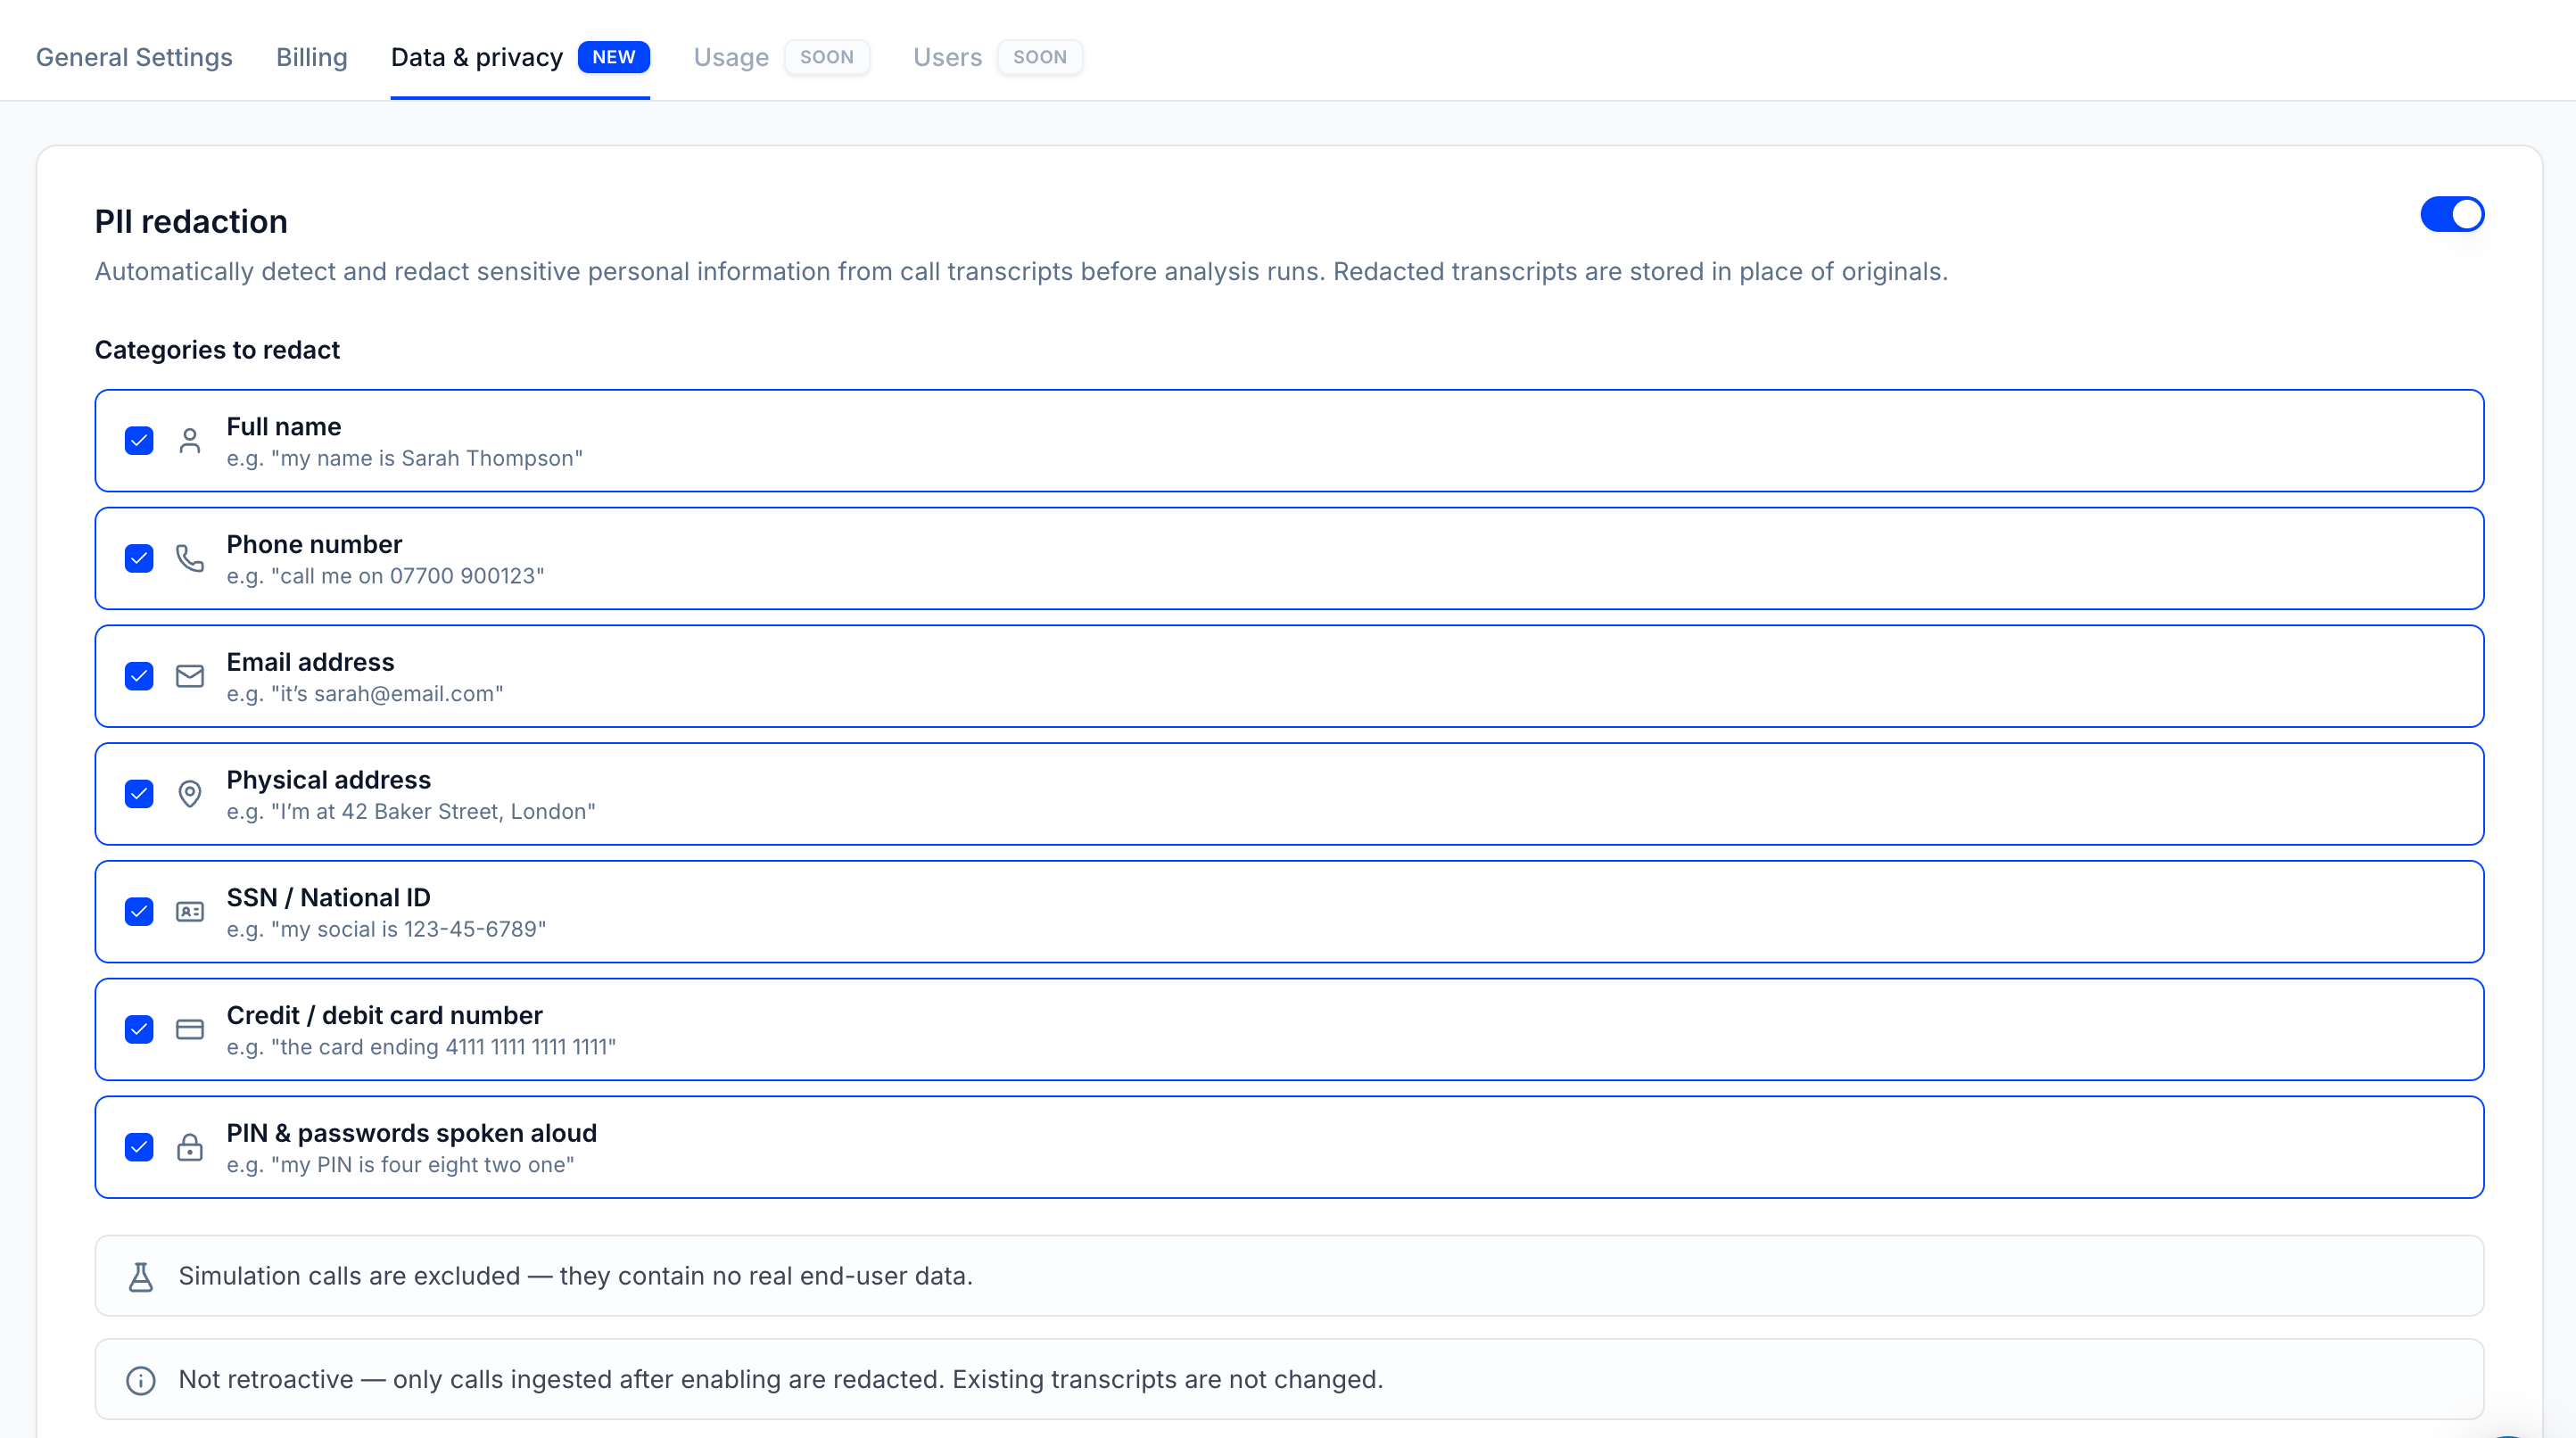Click the credit card icon
The image size is (2576, 1438).
(190, 1029)
